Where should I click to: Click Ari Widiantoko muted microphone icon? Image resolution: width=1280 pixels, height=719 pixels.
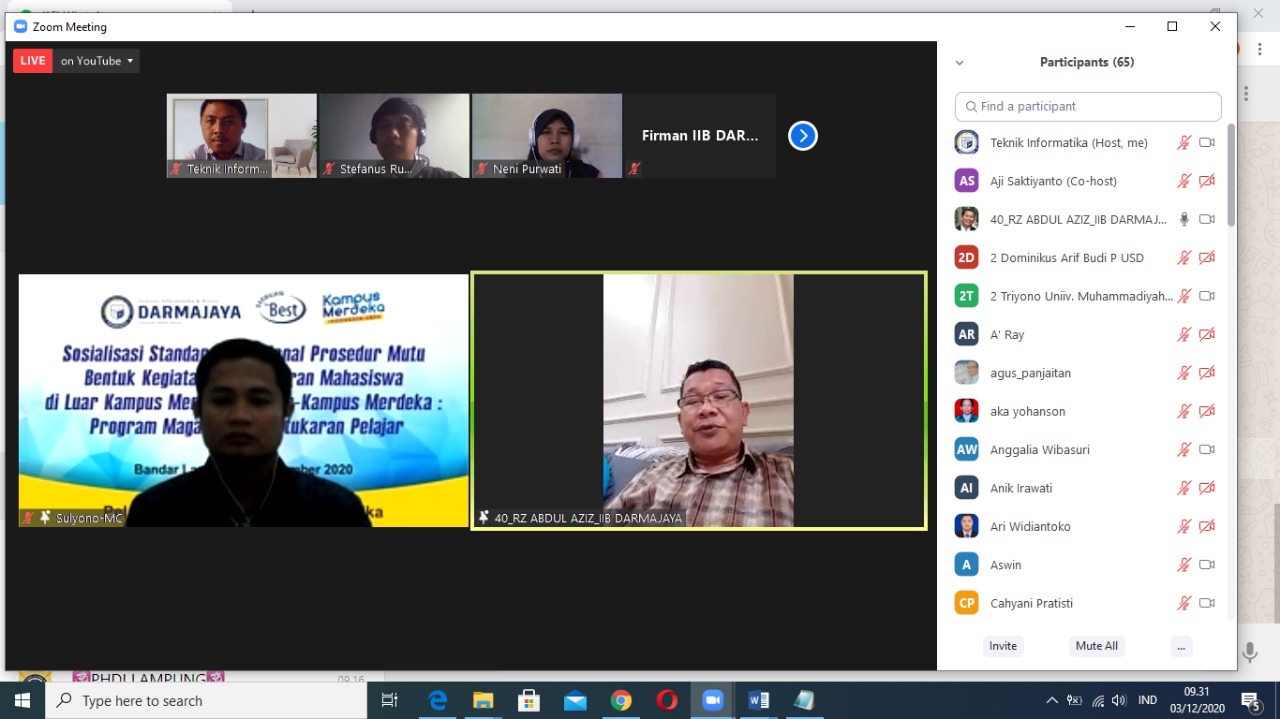tap(1184, 527)
